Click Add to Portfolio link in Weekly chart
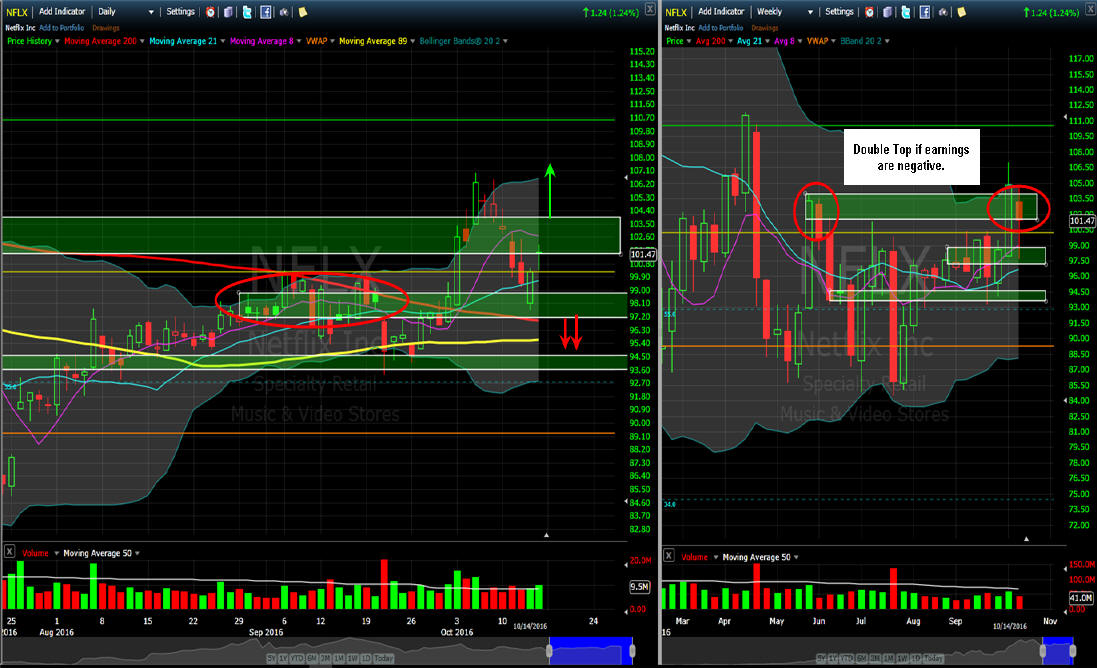The width and height of the screenshot is (1097, 668). pyautogui.click(x=721, y=28)
